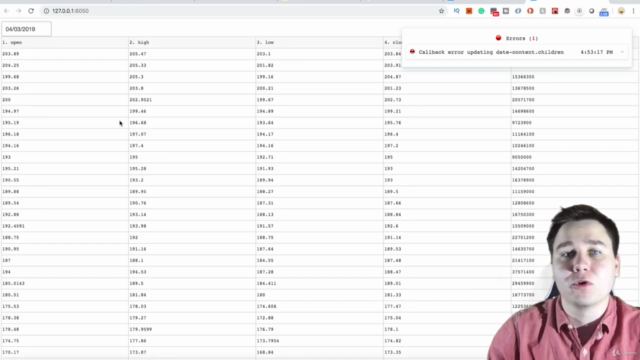Image resolution: width=640 pixels, height=360 pixels.
Task: Open the DuckDuckGo extension icon
Action: pos(530,11)
